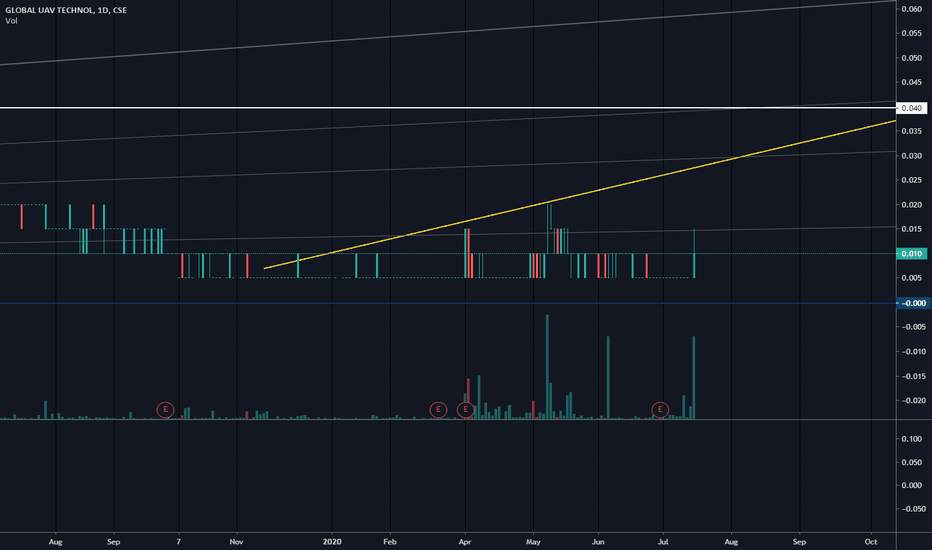Click the 0.045 price axis label
The image size is (932, 550).
(x=912, y=82)
